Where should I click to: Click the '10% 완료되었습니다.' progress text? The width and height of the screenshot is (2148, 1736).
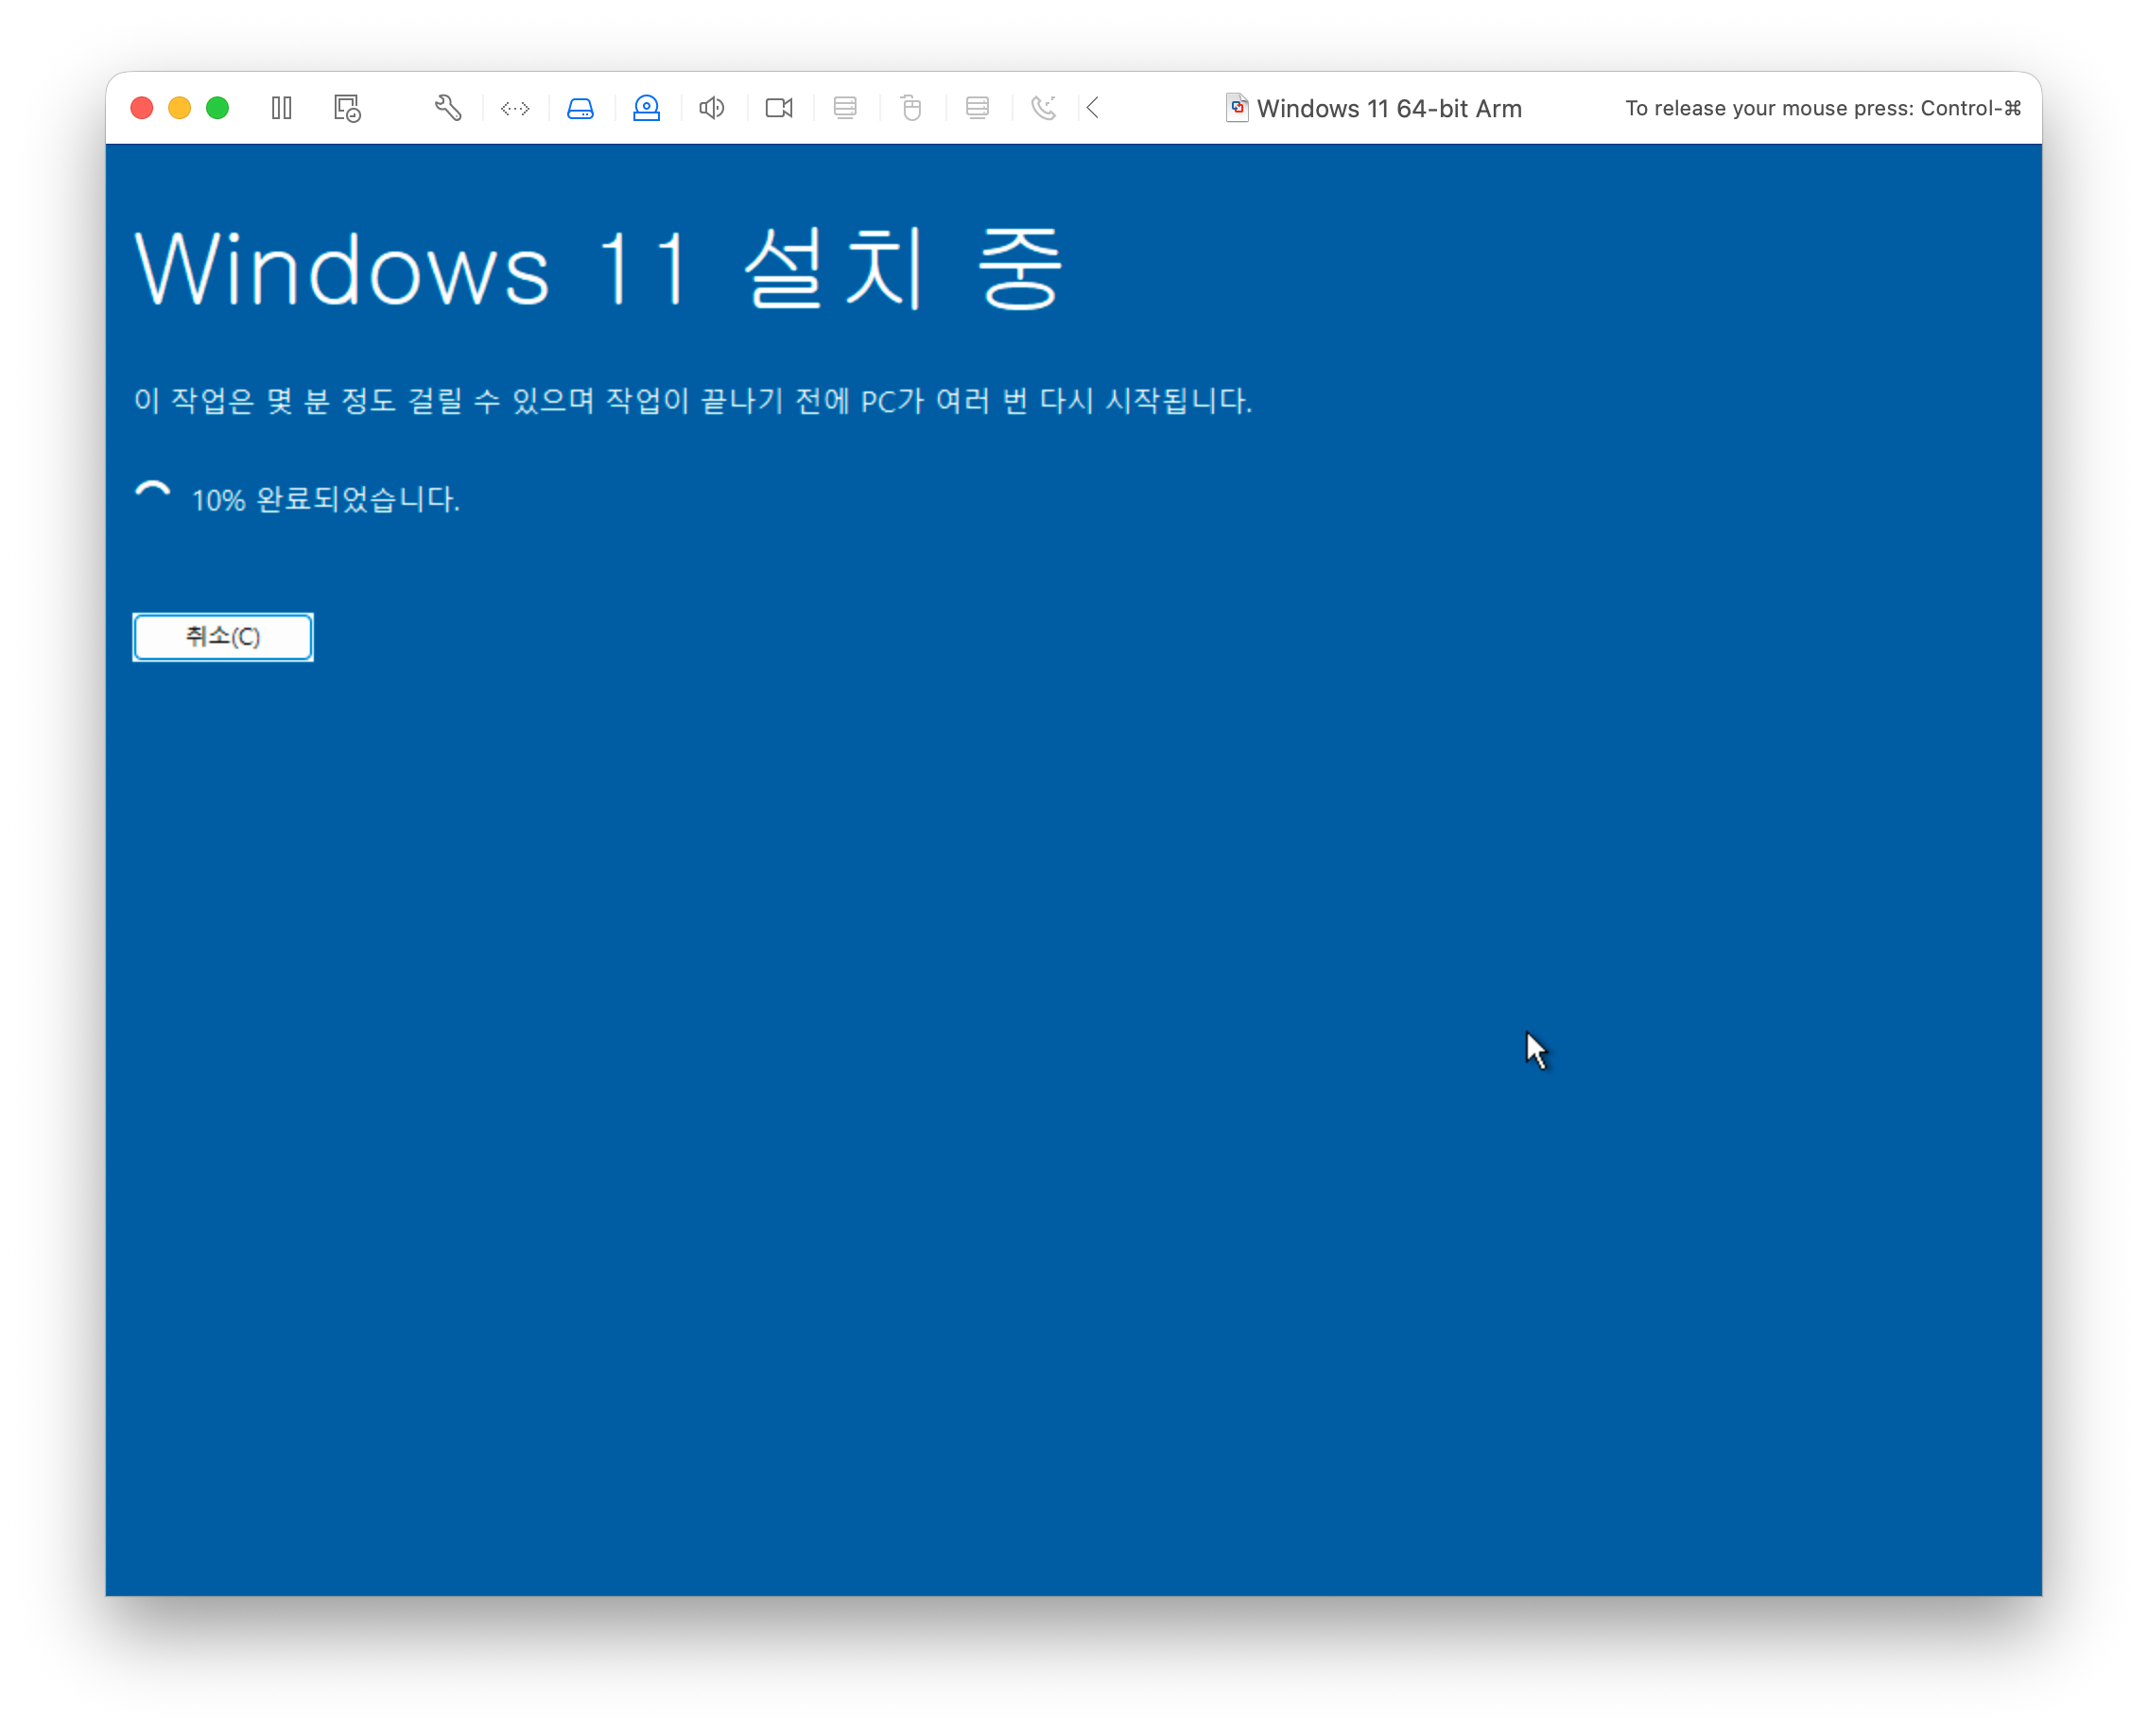point(325,500)
